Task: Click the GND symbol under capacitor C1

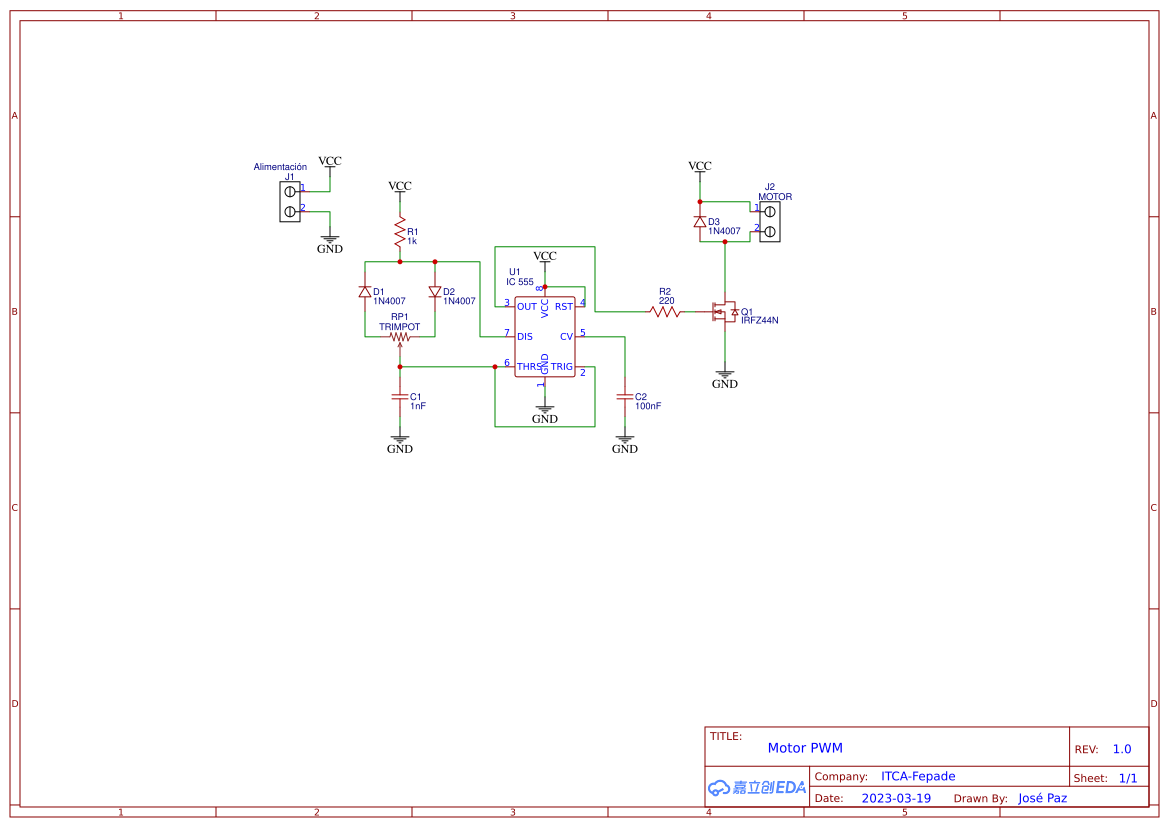Action: coord(399,437)
